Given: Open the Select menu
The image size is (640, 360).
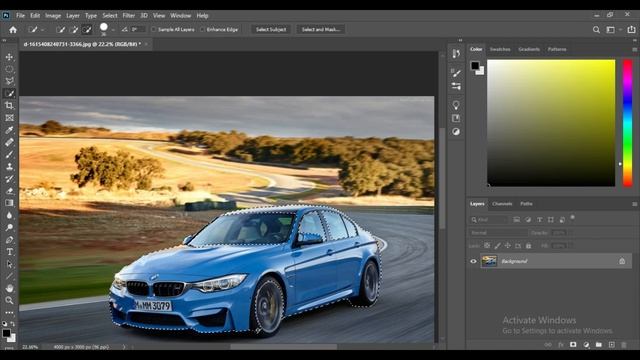Looking at the screenshot, I should (x=110, y=16).
